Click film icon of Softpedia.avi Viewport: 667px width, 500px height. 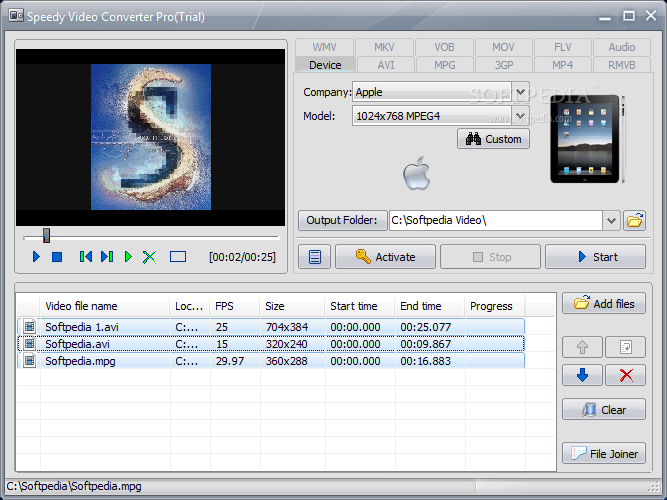point(29,343)
